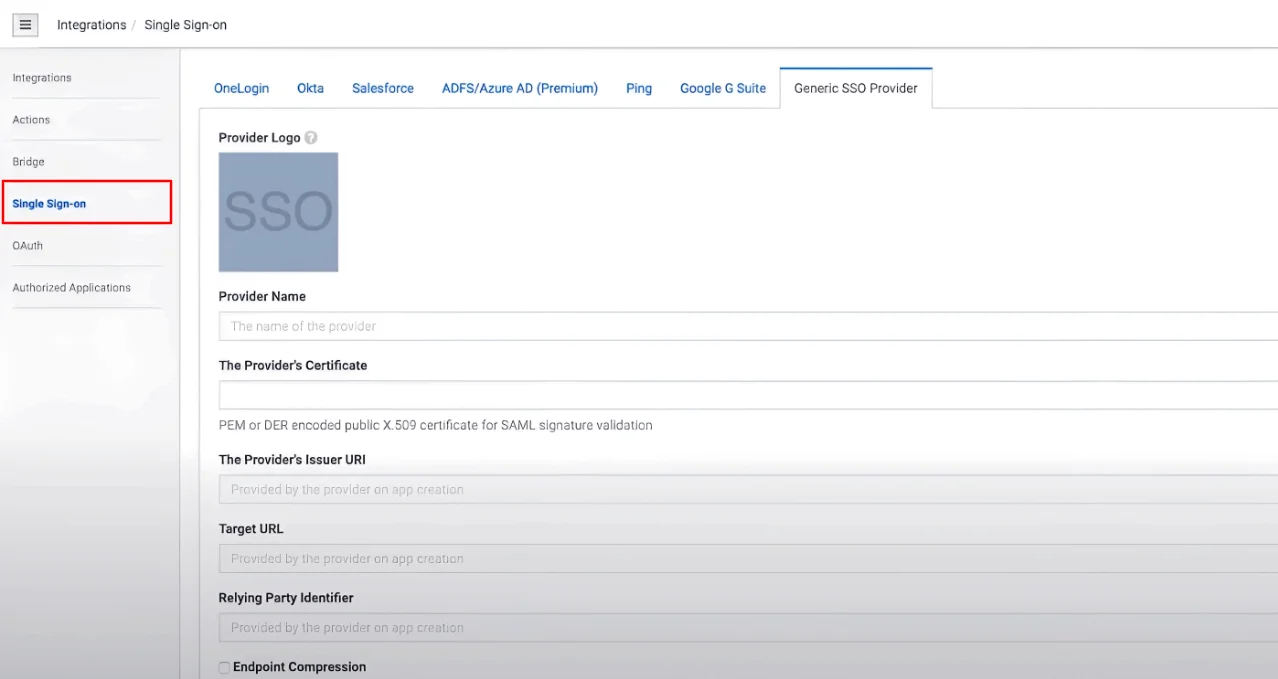Open Actions in the sidebar
This screenshot has height=679, width=1278.
pos(31,120)
